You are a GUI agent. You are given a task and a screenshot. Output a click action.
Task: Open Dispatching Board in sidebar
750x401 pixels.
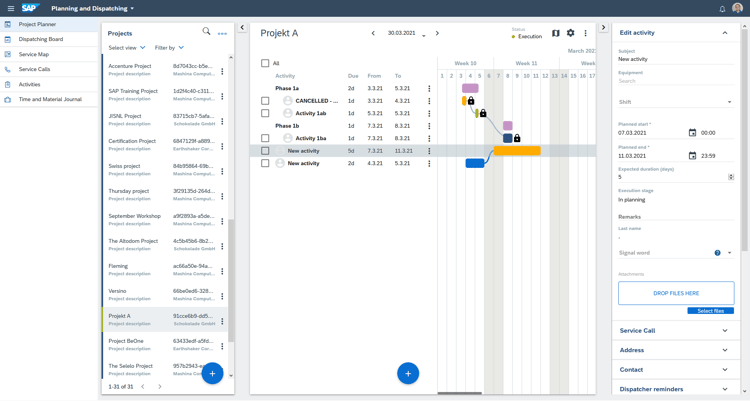(x=49, y=39)
